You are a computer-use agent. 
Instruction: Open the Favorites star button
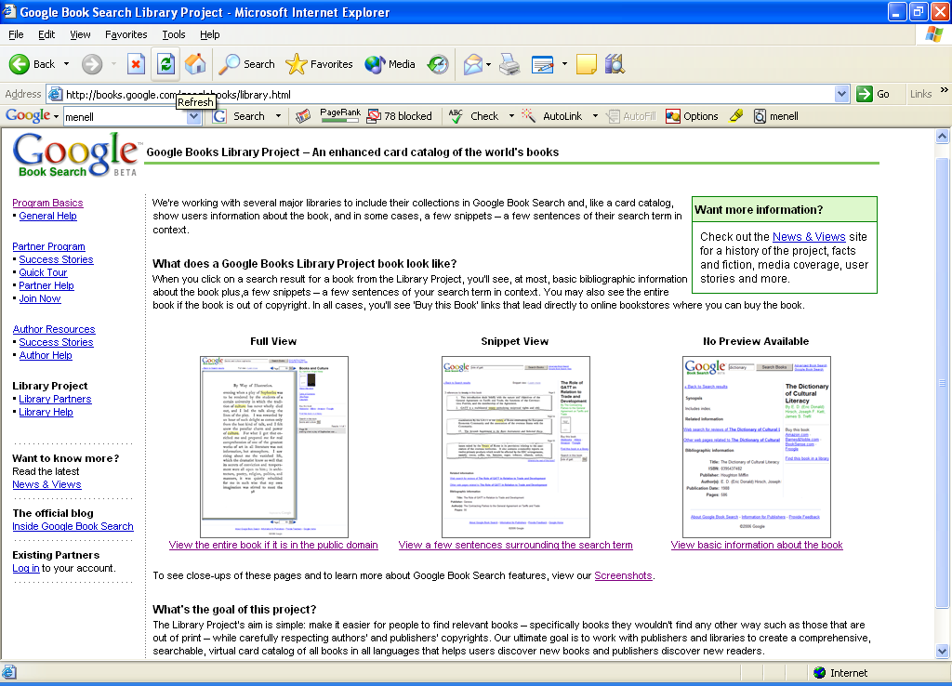[319, 64]
